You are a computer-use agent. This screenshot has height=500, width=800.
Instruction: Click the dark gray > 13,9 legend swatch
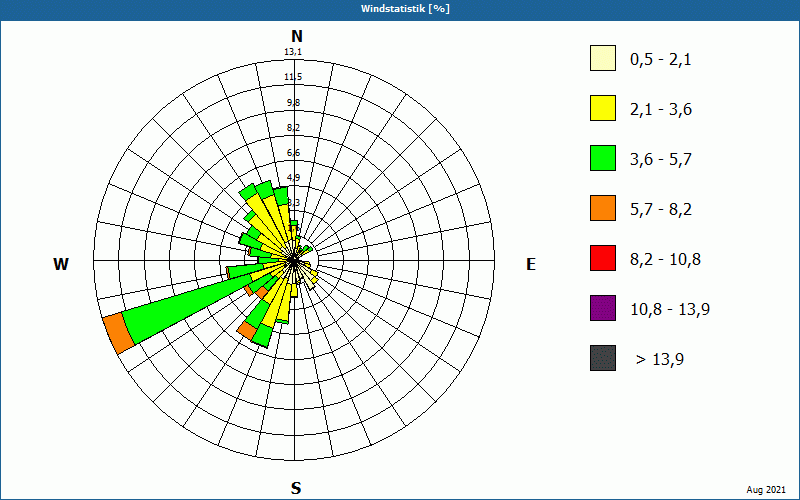pyautogui.click(x=603, y=358)
